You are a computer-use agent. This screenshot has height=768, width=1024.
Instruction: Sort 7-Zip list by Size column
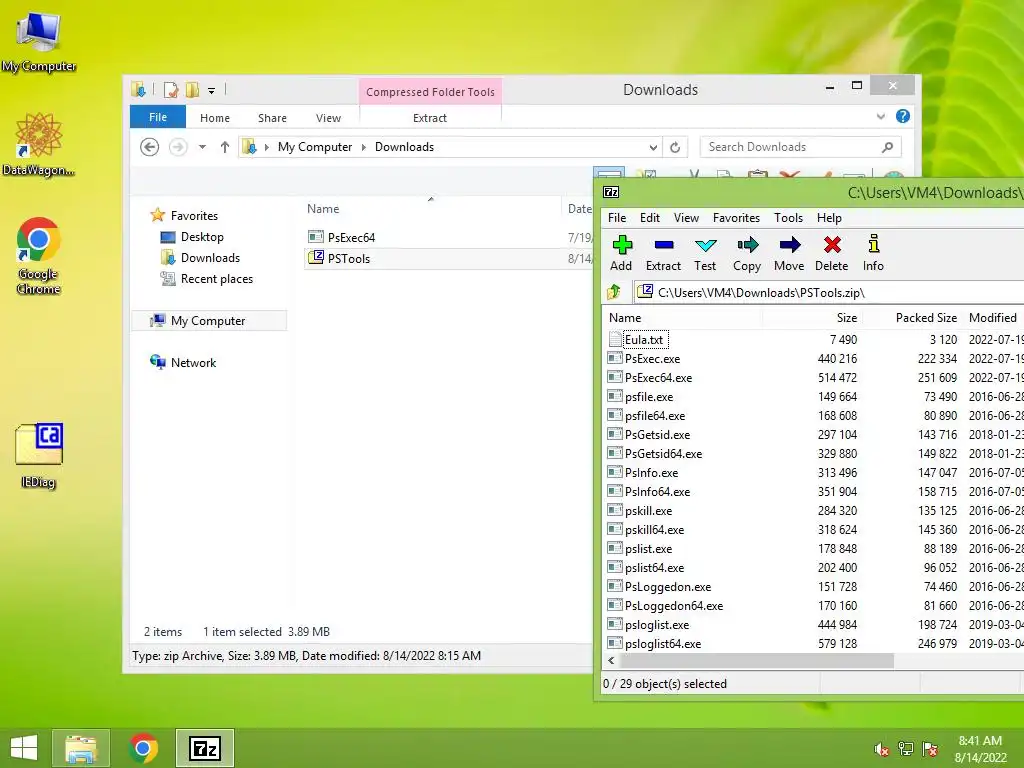[812, 318]
